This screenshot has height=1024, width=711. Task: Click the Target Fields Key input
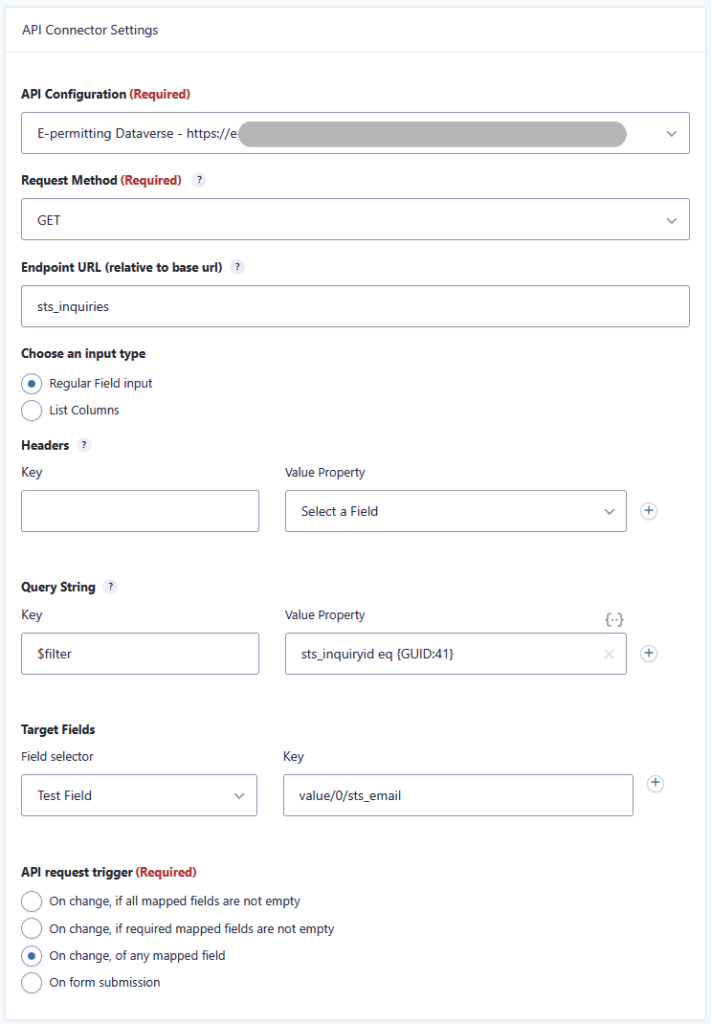460,794
